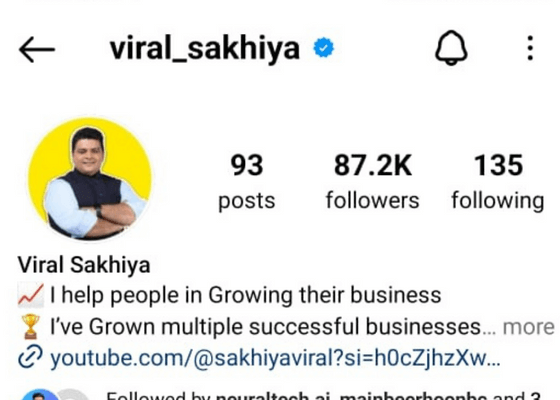Tap the following label text
The height and width of the screenshot is (400, 560).
(498, 201)
